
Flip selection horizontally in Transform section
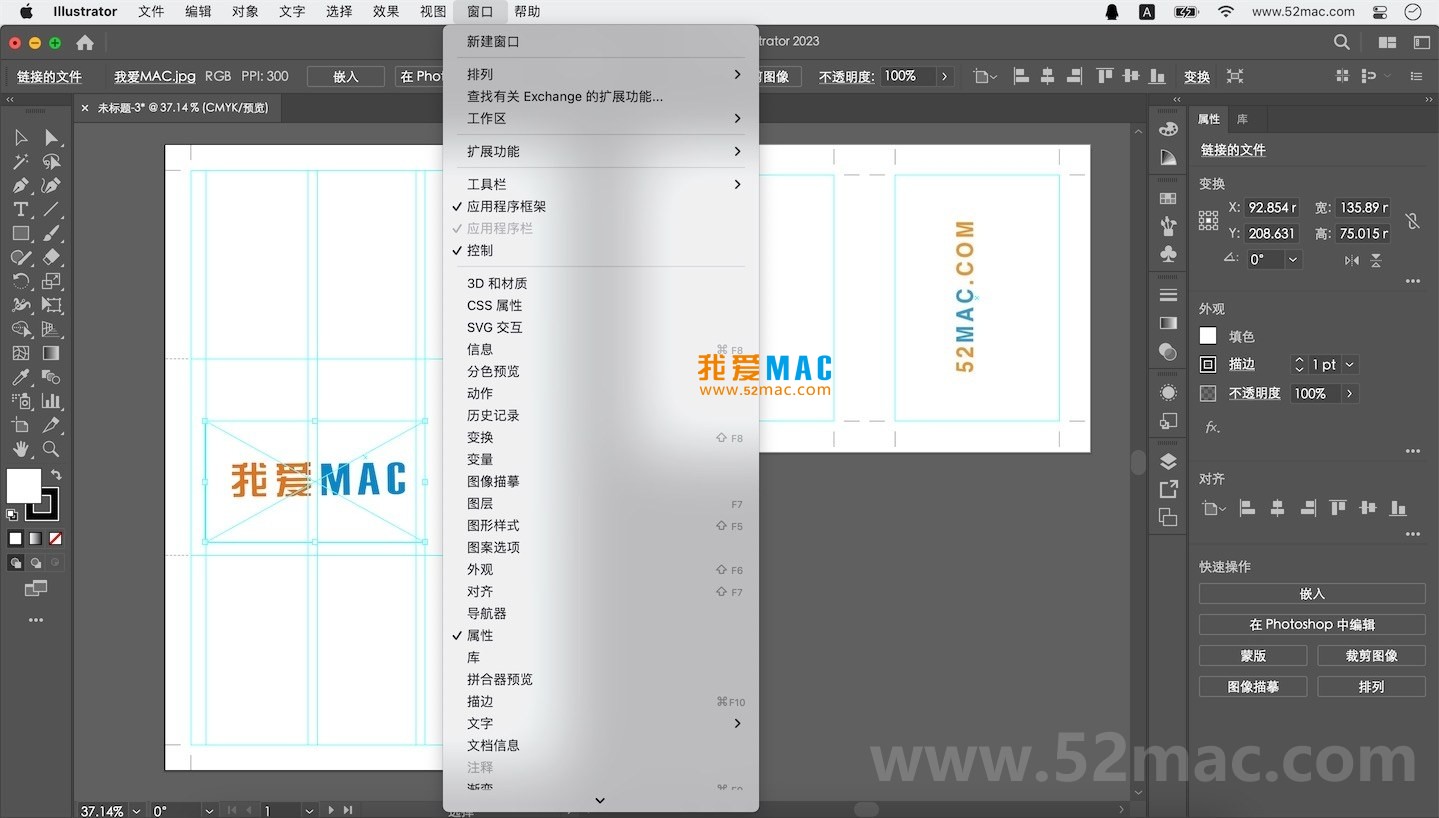pos(1352,260)
